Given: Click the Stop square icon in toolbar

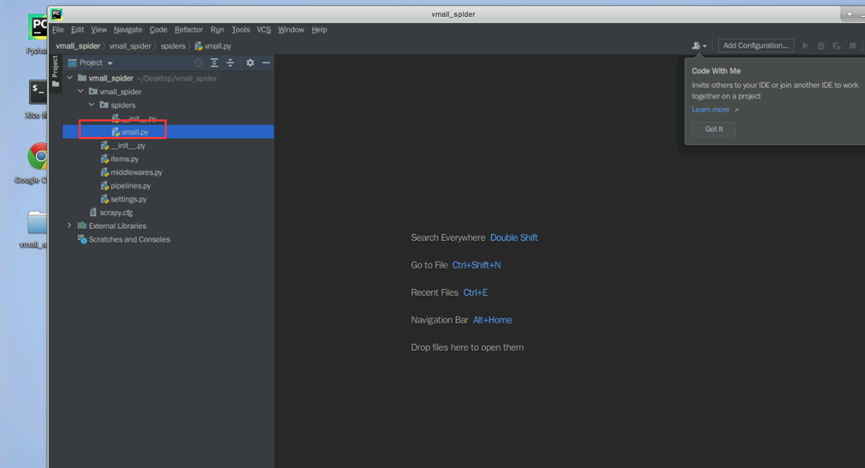Looking at the screenshot, I should tap(852, 46).
